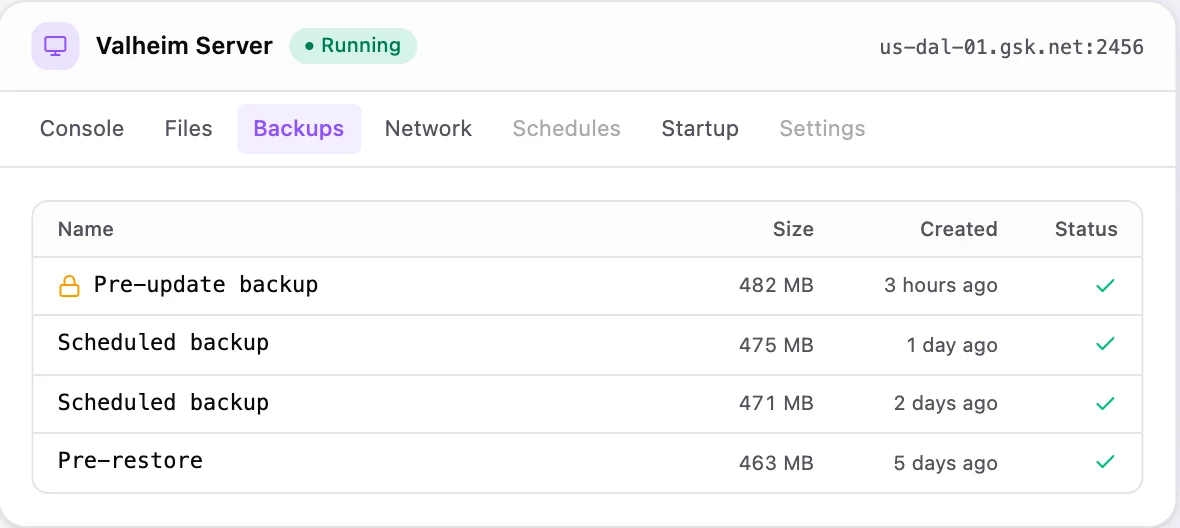Switch to the Startup tab
Screen dimensions: 1180x528
tap(700, 129)
